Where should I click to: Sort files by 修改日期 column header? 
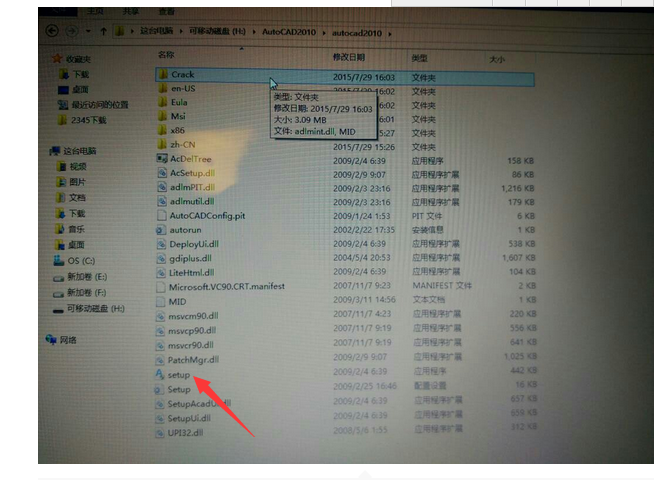(x=349, y=57)
